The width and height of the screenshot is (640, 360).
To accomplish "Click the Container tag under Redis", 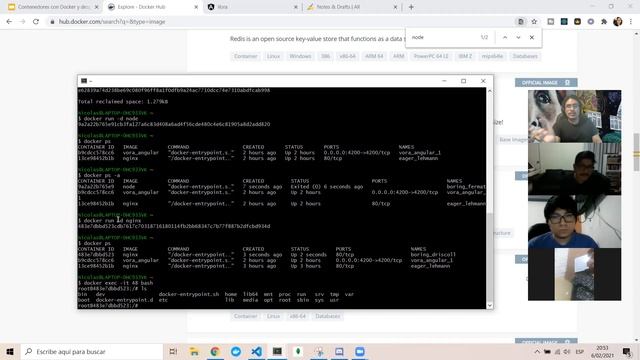I will [x=246, y=56].
